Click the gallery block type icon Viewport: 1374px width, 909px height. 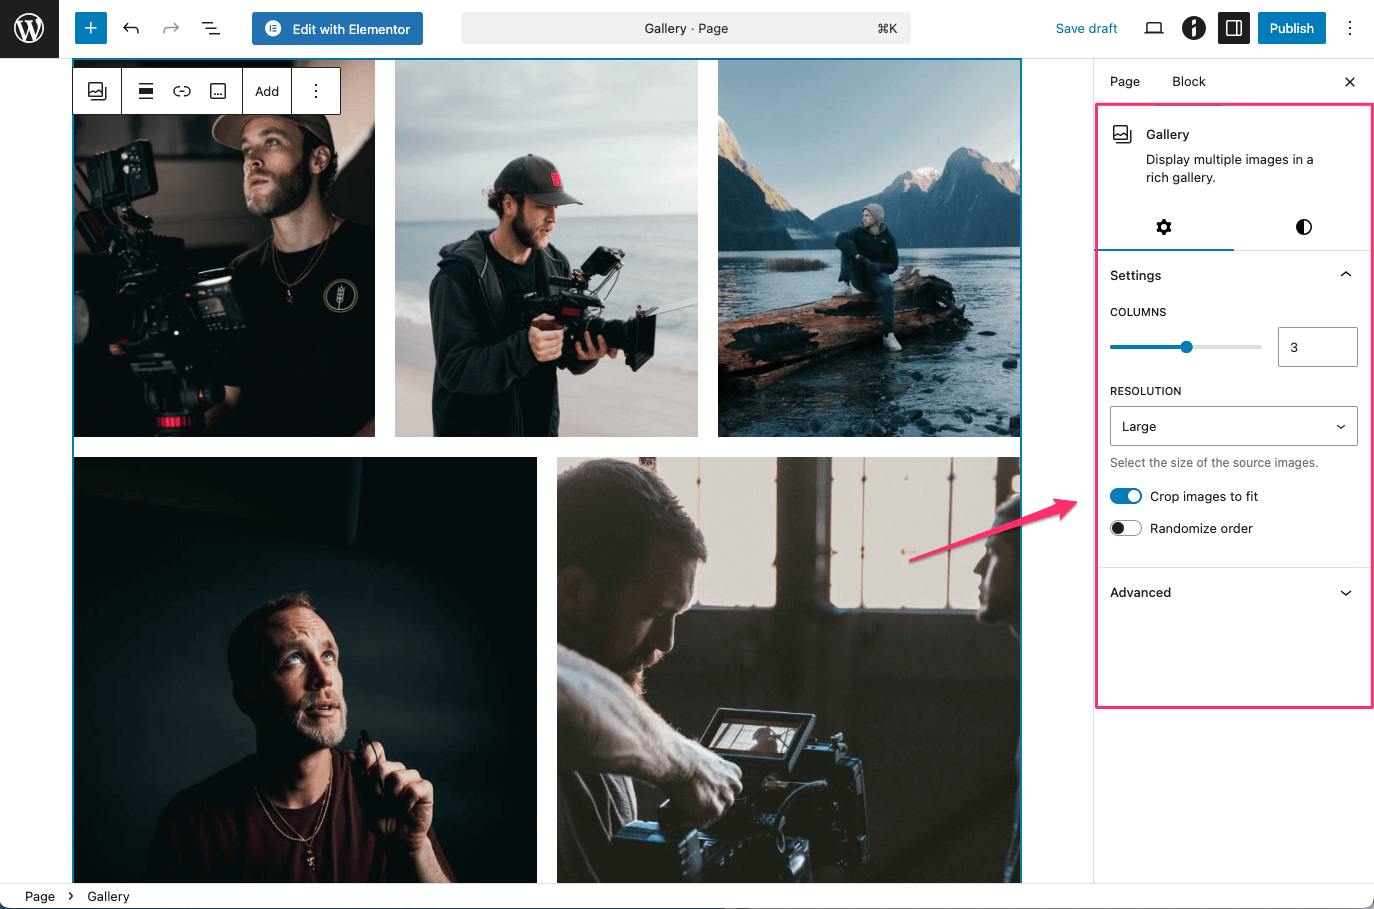[97, 91]
